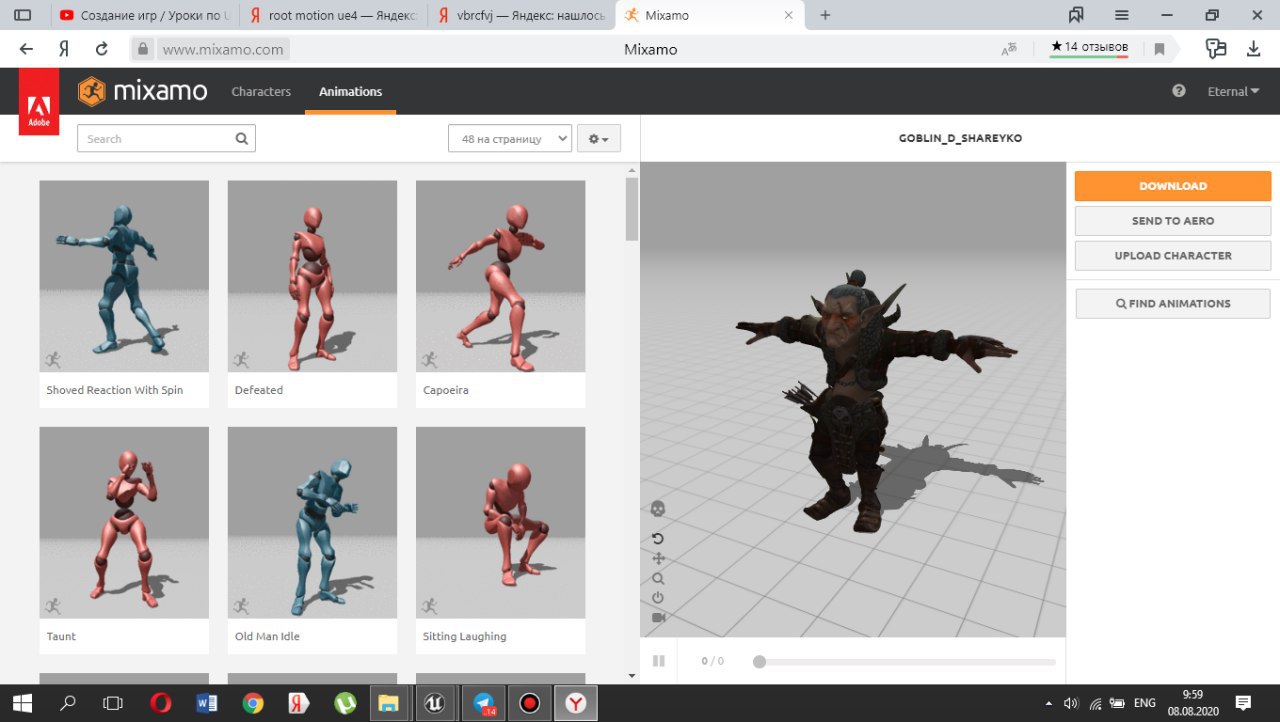Select the Old Man Idle animation

[x=312, y=540]
